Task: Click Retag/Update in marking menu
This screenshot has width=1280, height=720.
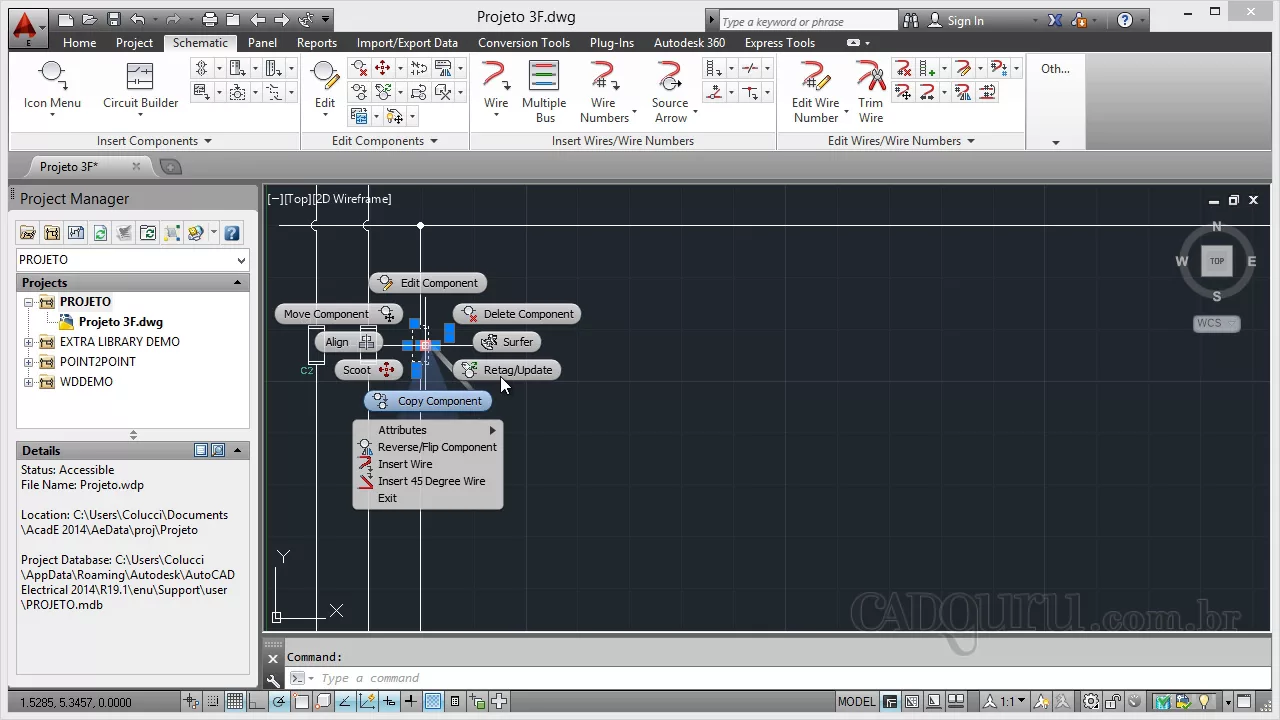Action: tap(508, 370)
